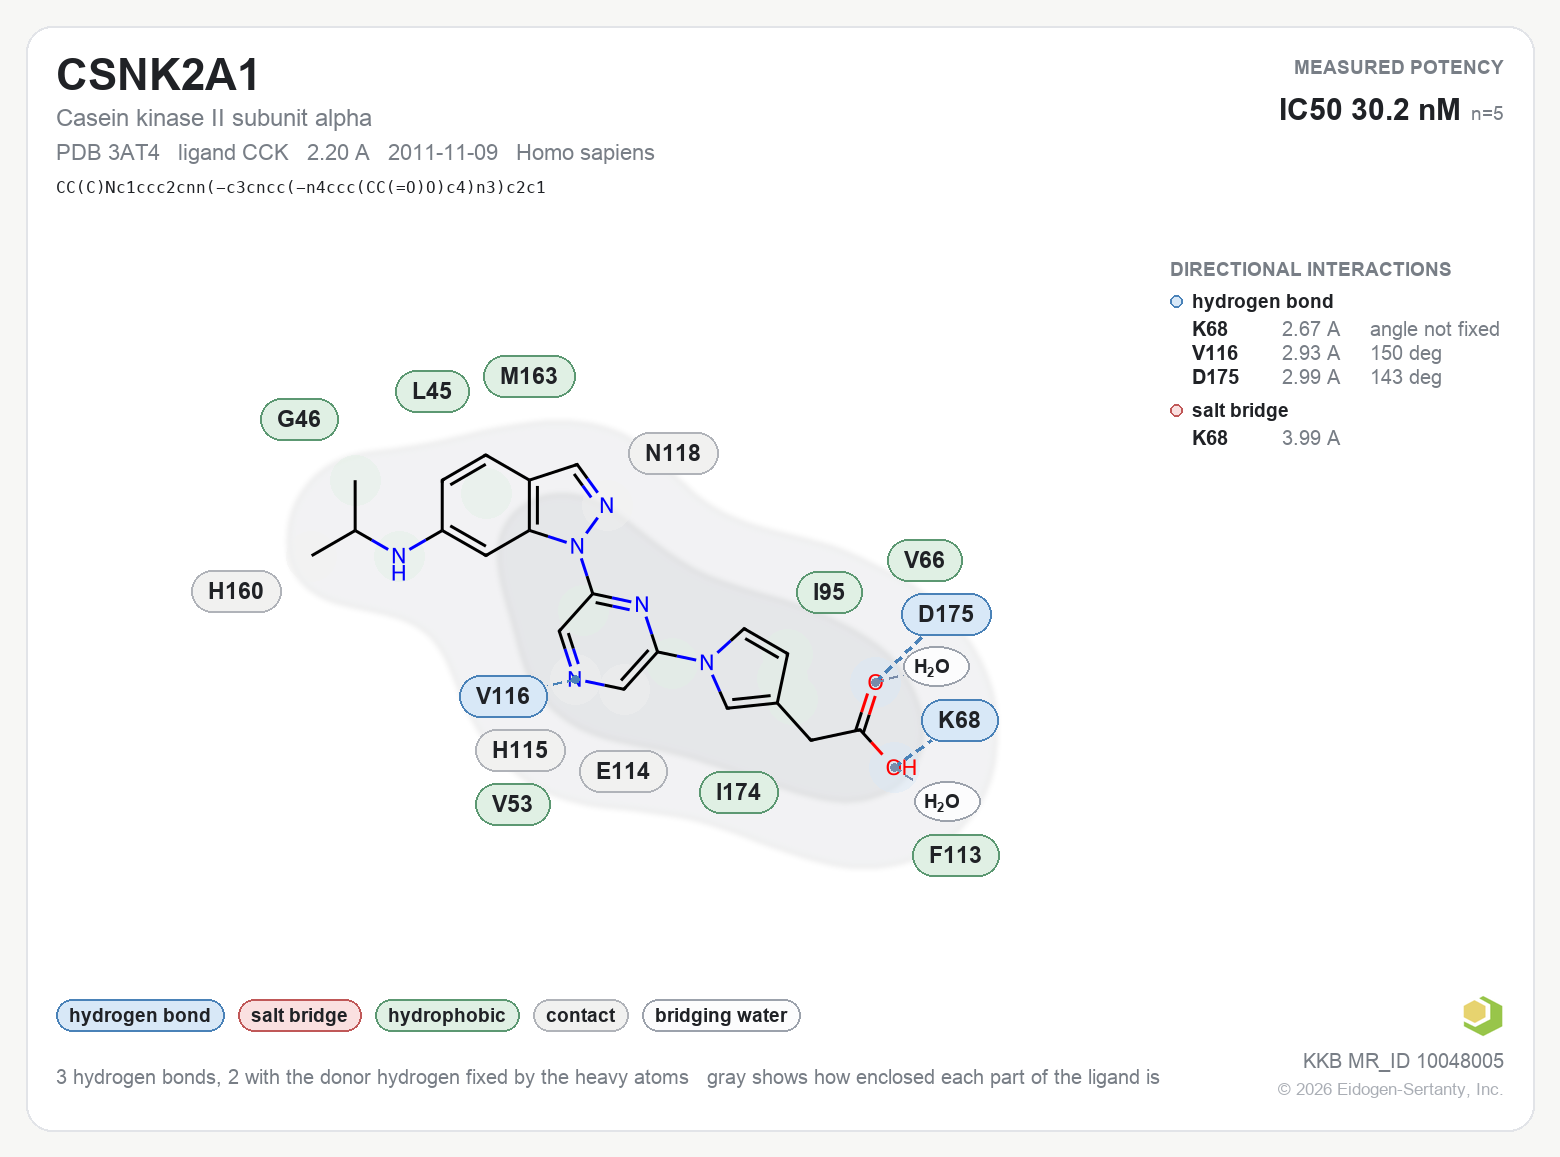The image size is (1560, 1157).
Task: Select the contact legend pill
Action: point(581,1016)
